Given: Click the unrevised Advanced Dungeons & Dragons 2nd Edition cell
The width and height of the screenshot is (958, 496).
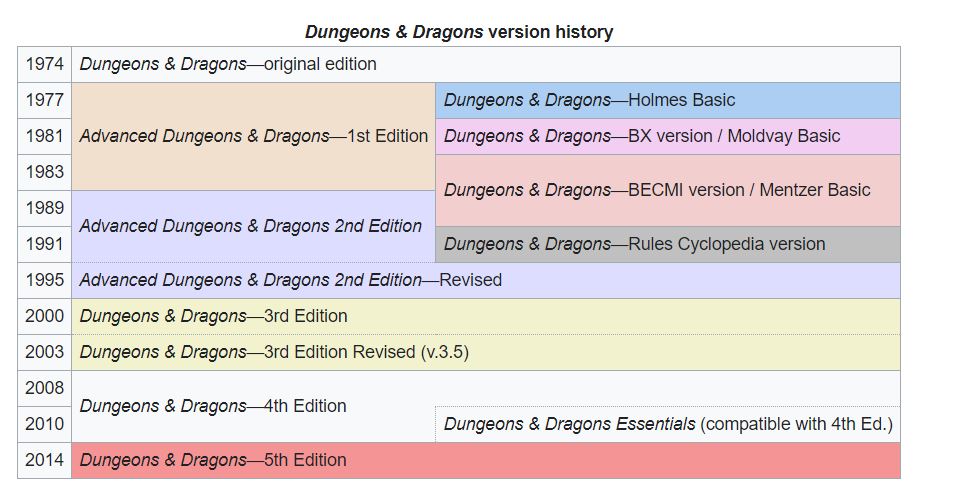Looking at the screenshot, I should point(251,226).
